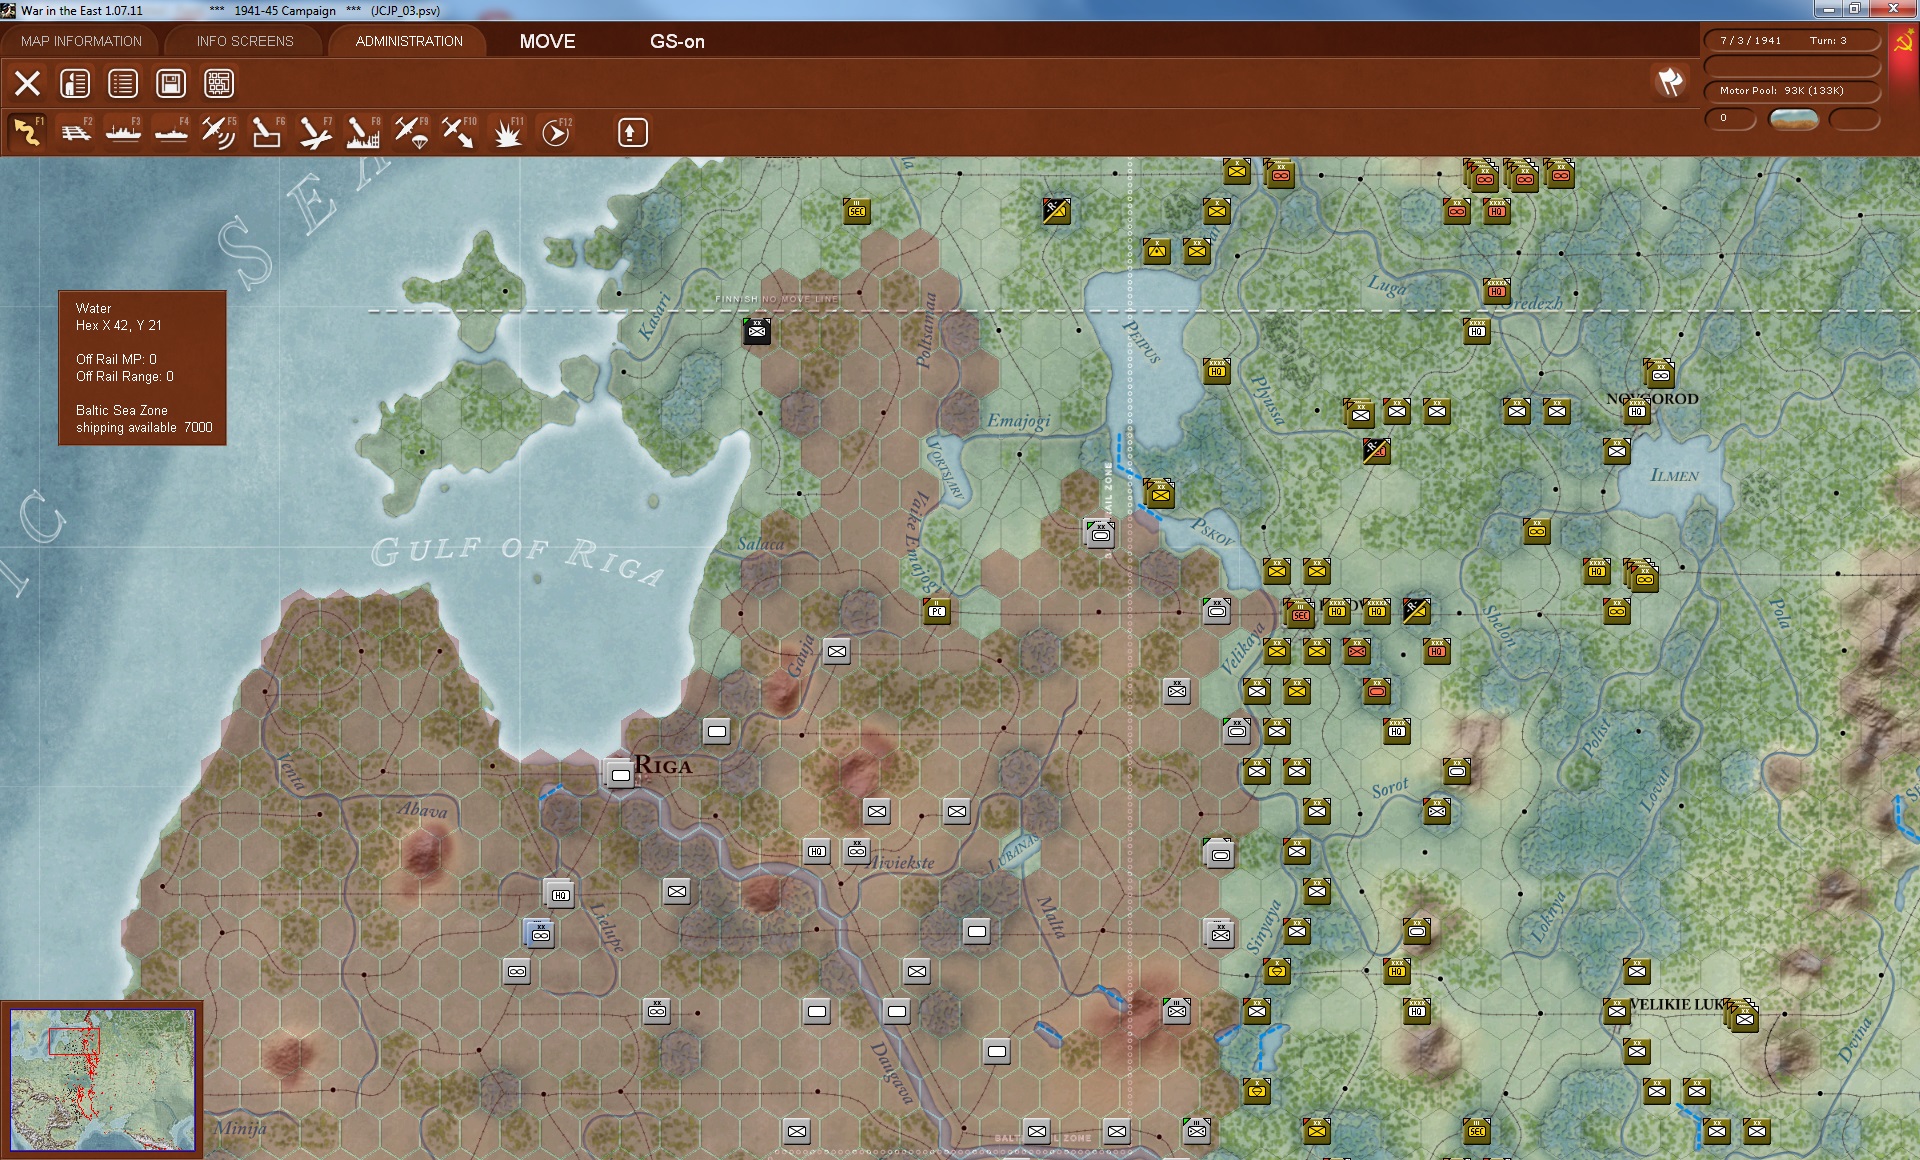
Task: Select the grey unit counter on Riga
Action: [x=620, y=774]
